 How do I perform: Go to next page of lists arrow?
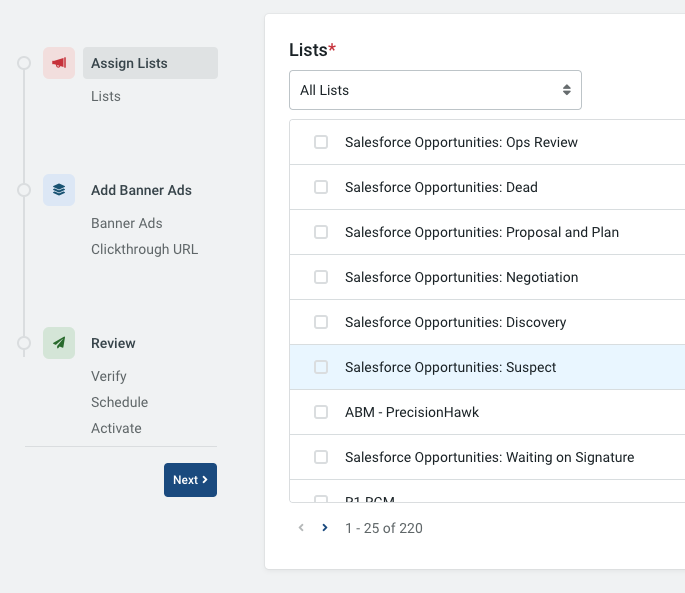(x=325, y=528)
